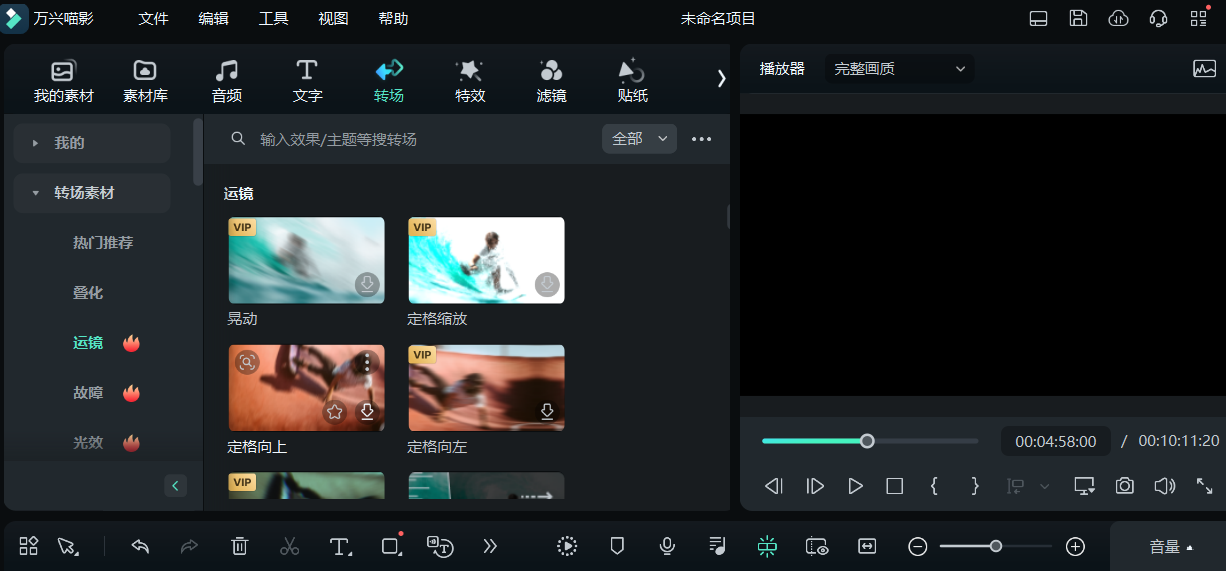This screenshot has width=1226, height=571.
Task: Open the 编辑 menu
Action: (213, 19)
